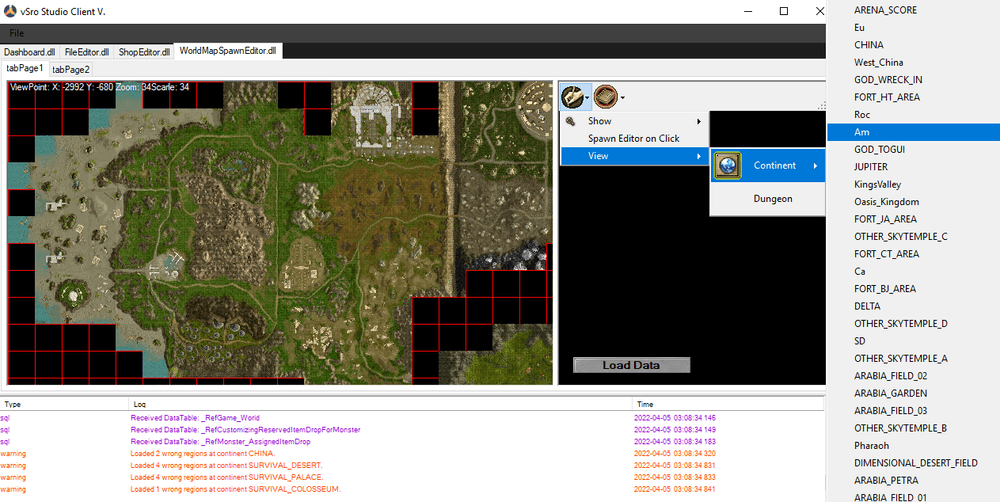This screenshot has height=502, width=1000.
Task: Switch to the tabPage2 tab
Action: [71, 69]
